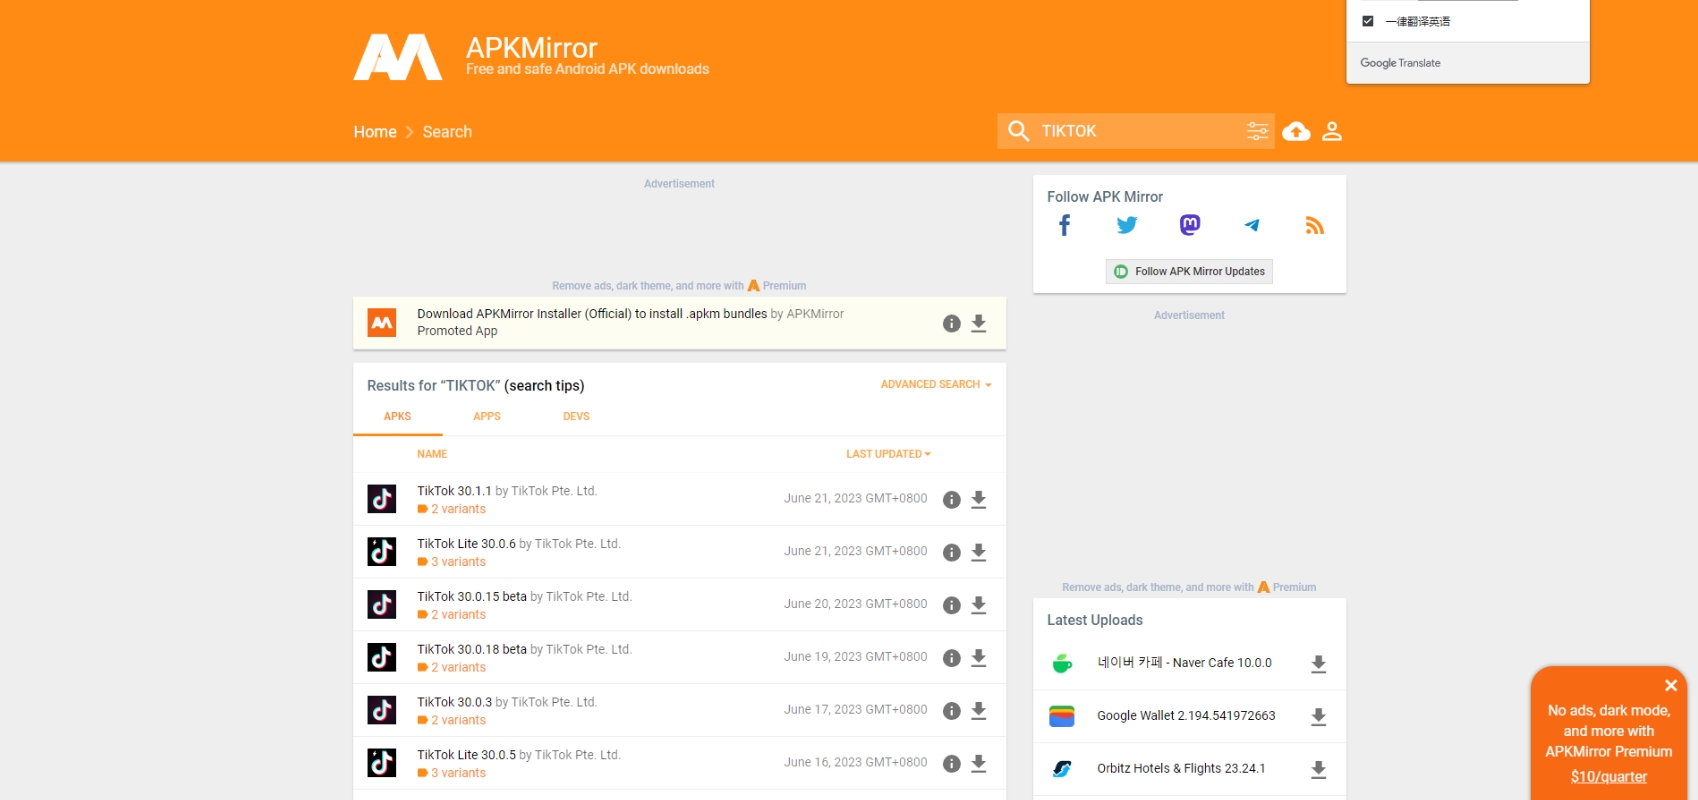This screenshot has width=1698, height=800.
Task: Click the upload APK cloud icon
Action: click(x=1296, y=131)
